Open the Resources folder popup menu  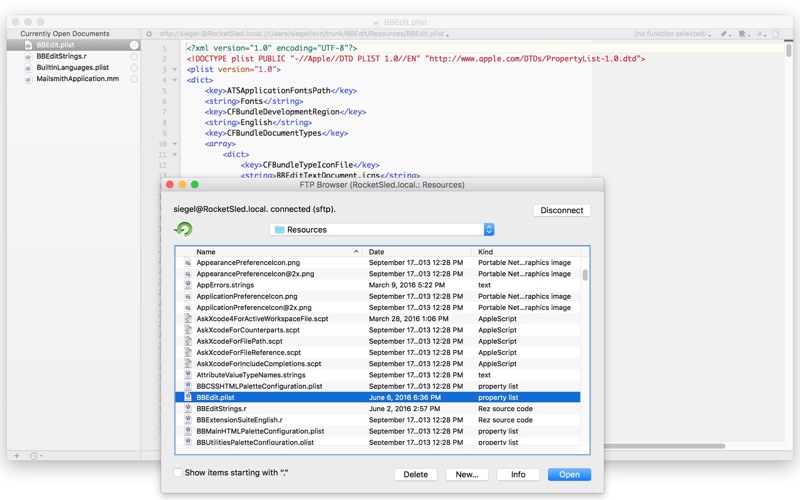pos(382,230)
